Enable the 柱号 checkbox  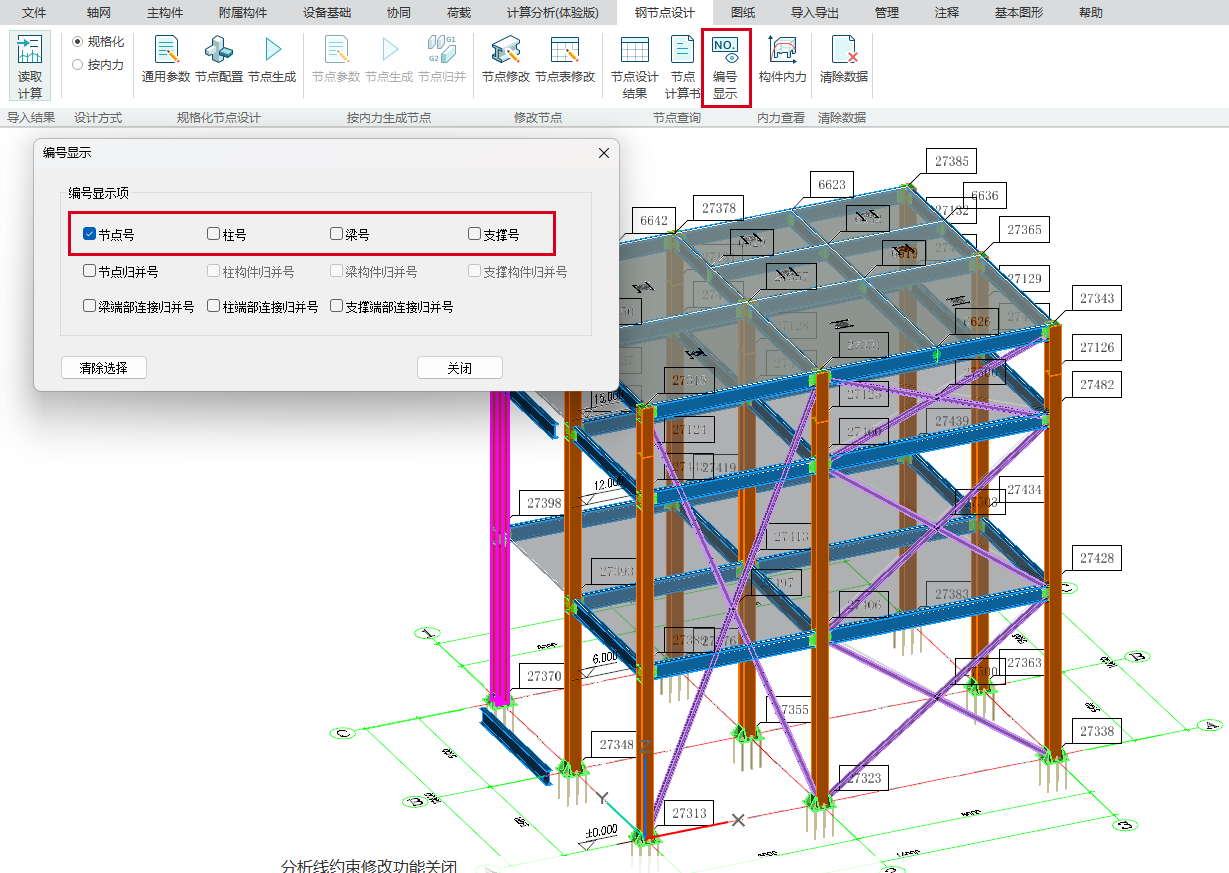click(213, 234)
